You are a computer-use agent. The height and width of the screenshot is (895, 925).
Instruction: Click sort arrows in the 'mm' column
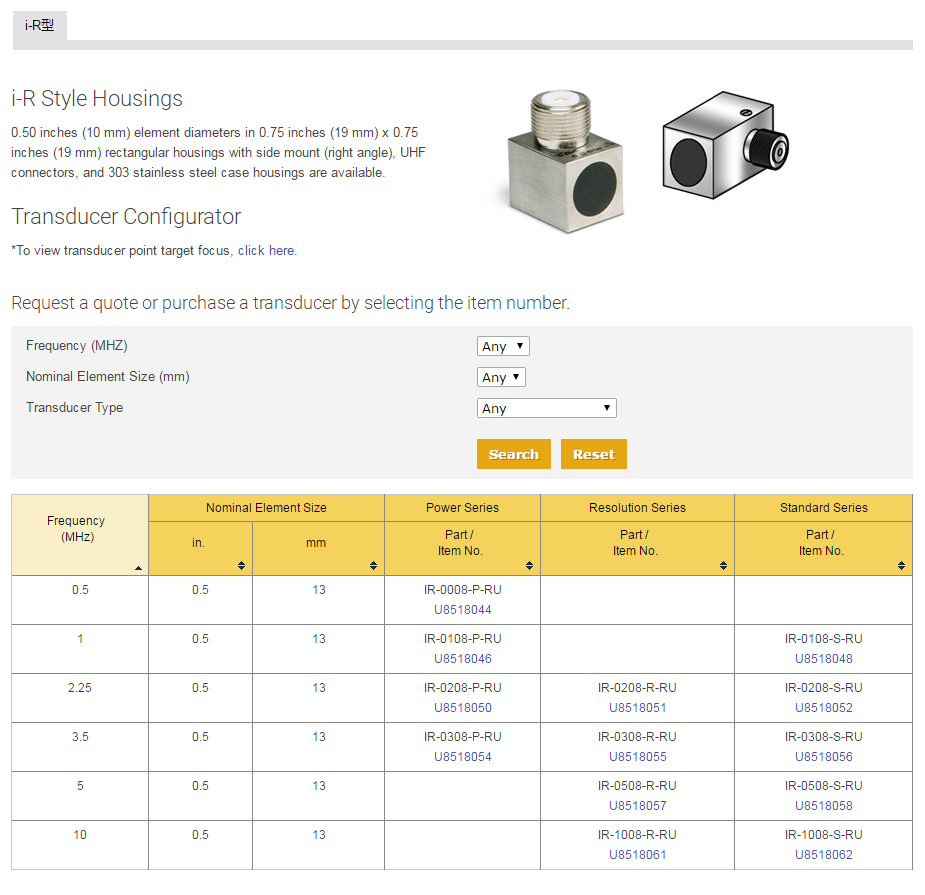pos(373,566)
